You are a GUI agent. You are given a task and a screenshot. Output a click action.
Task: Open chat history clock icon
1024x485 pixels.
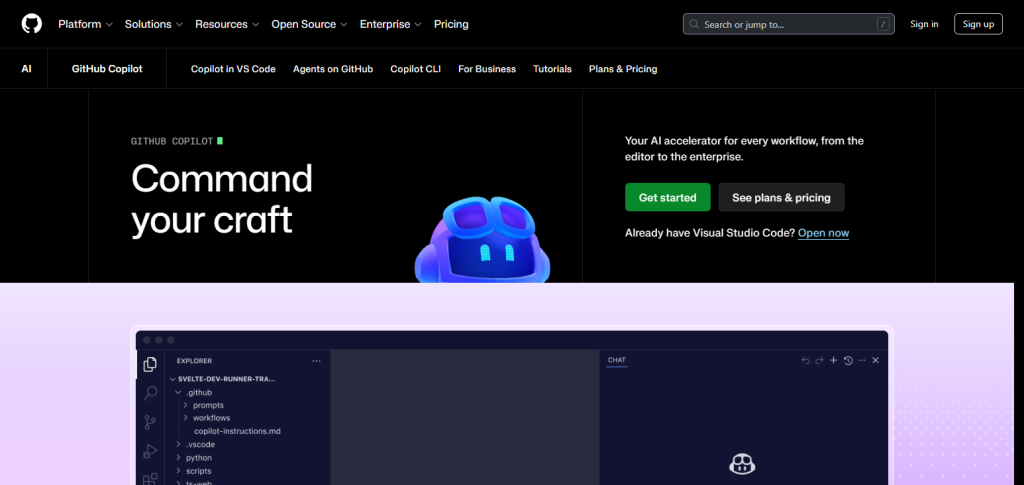click(x=848, y=360)
